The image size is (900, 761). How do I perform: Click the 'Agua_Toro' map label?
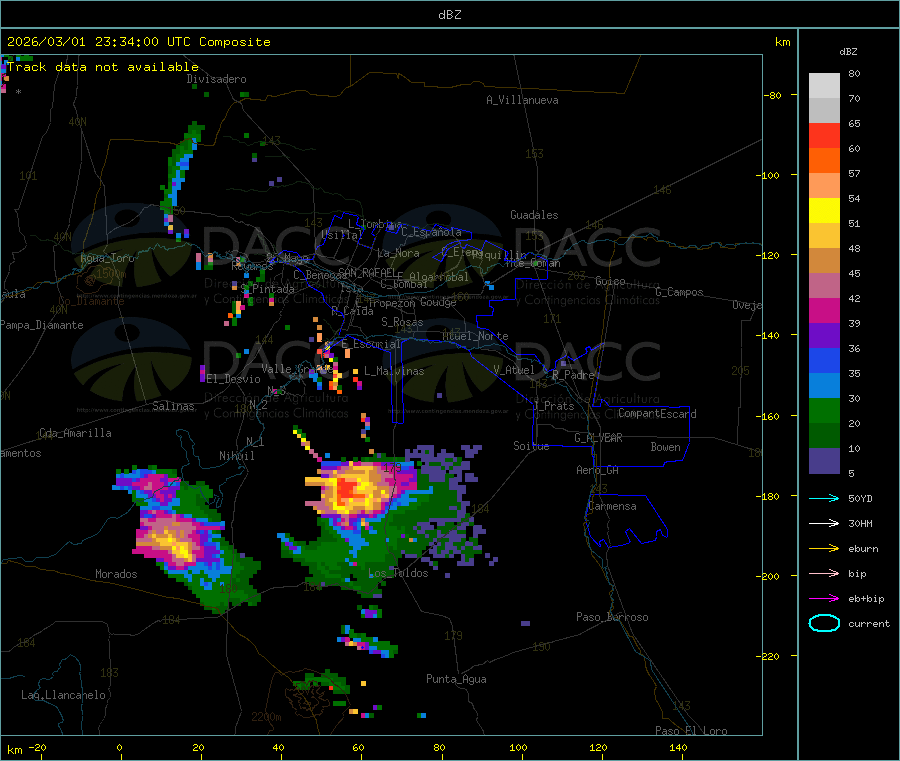(107, 258)
